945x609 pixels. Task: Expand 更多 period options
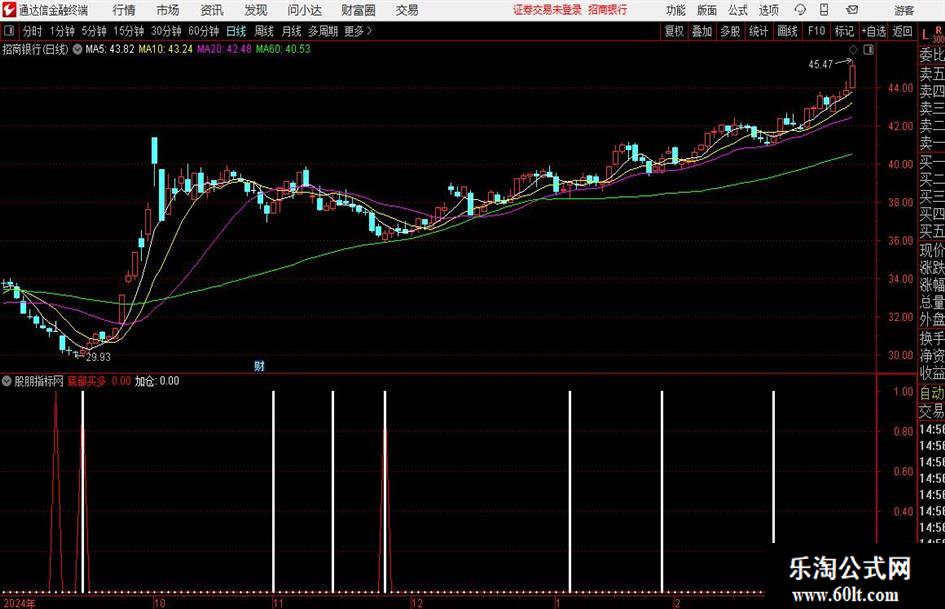[358, 31]
